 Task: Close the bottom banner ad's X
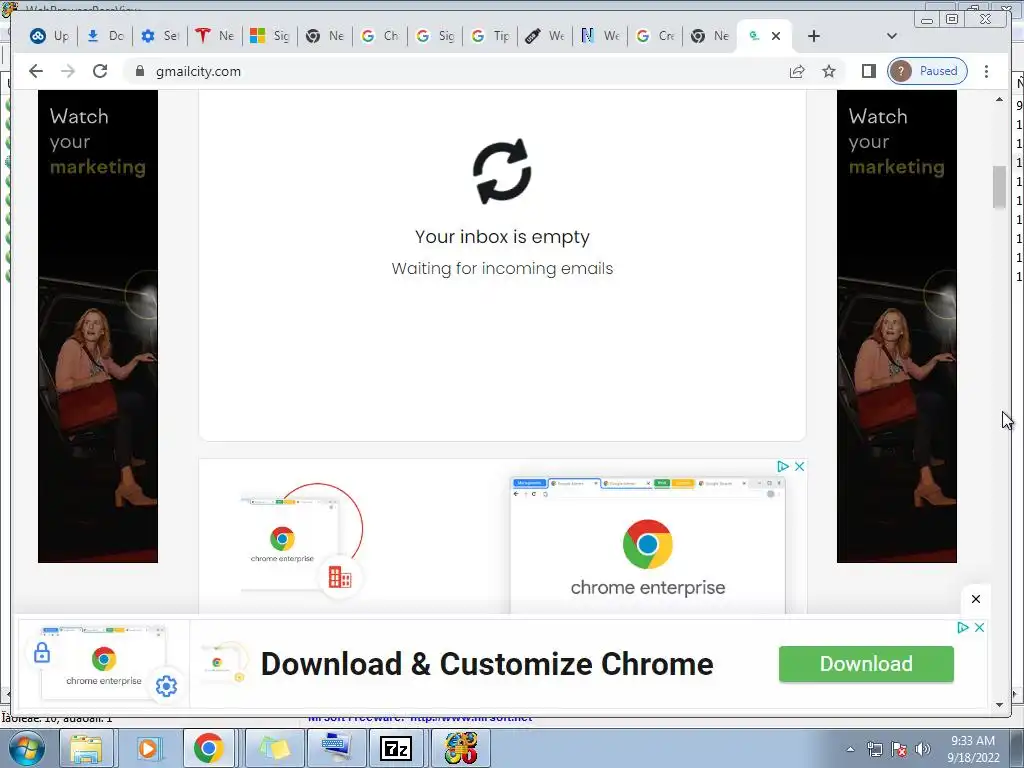point(980,628)
